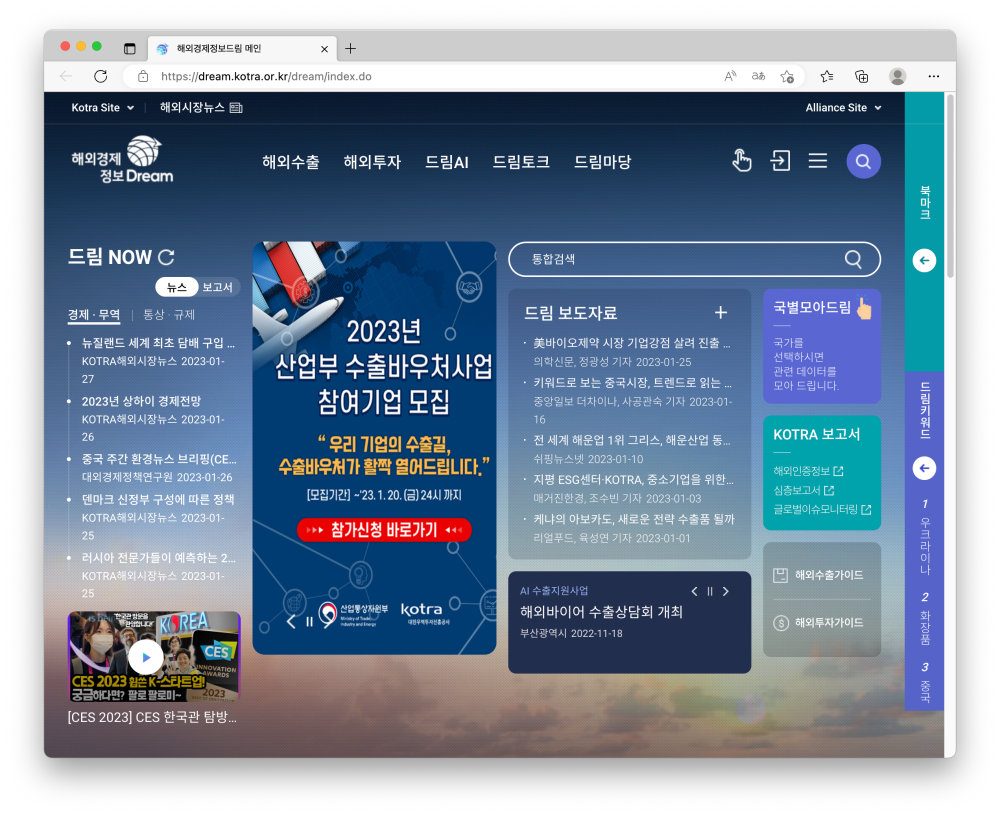Open the 국별모아드림 card
1000x816 pixels.
(822, 346)
